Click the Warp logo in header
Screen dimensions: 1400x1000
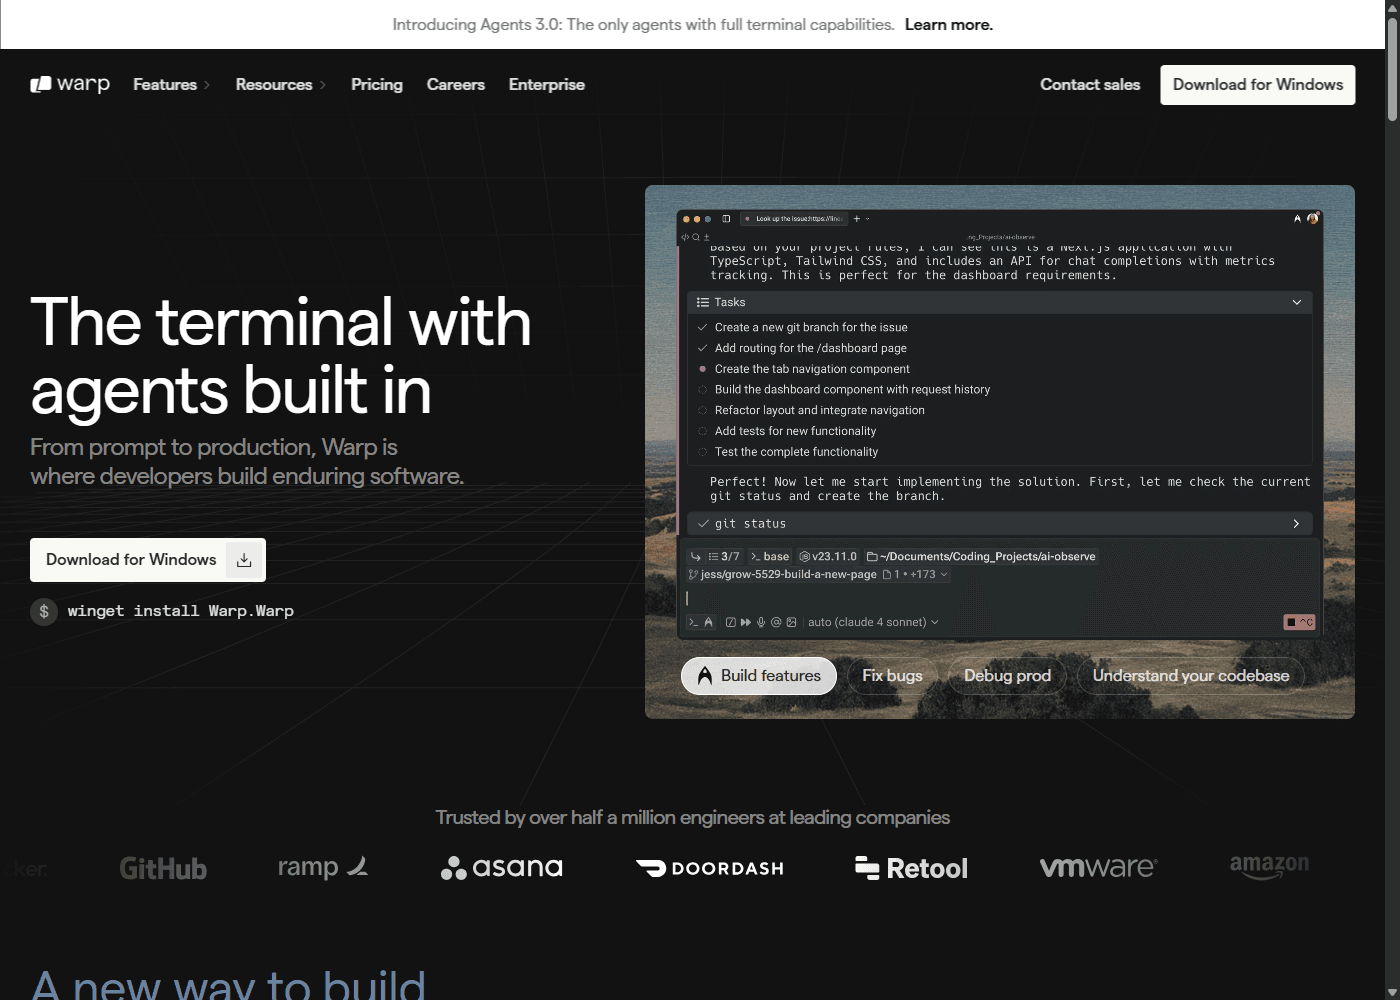pyautogui.click(x=70, y=84)
